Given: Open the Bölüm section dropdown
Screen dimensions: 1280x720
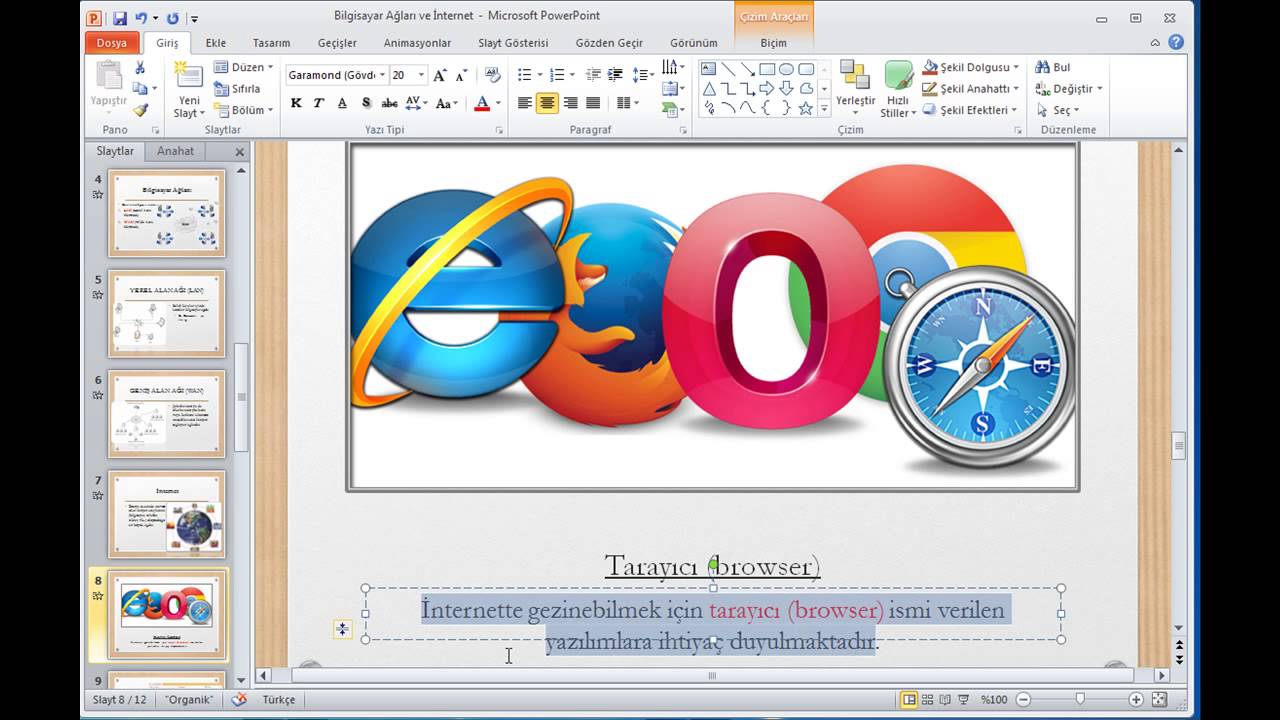Looking at the screenshot, I should 245,110.
